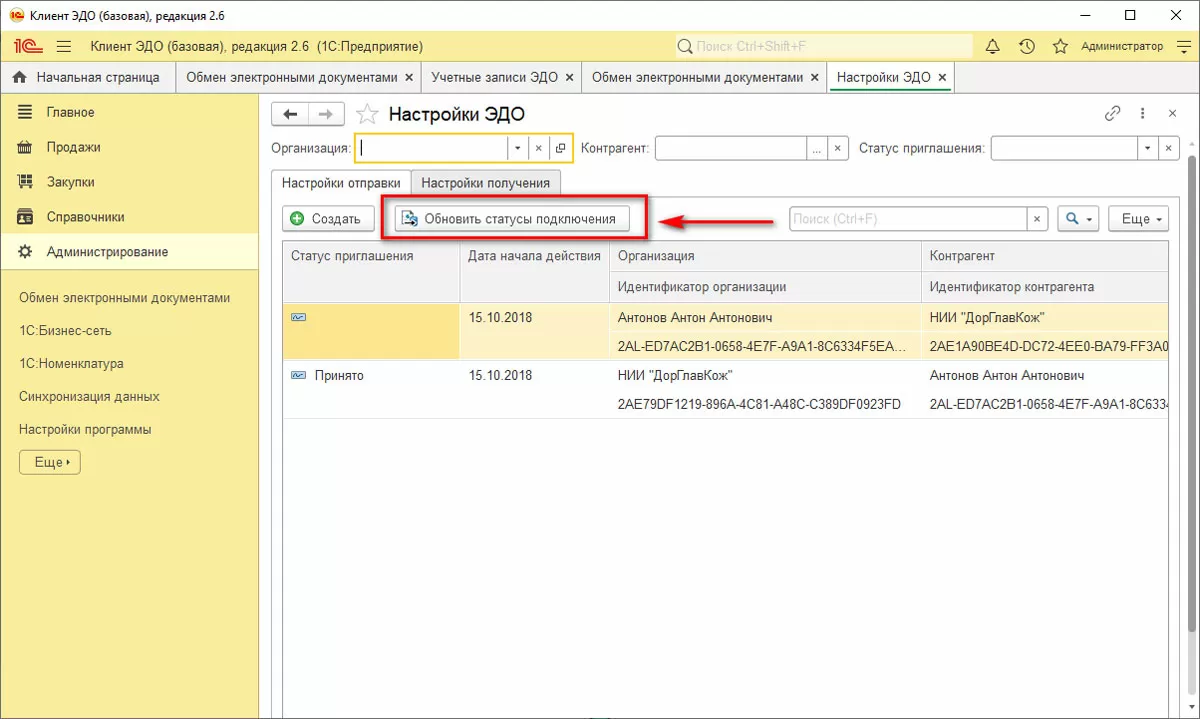Go back with left arrow button
The width and height of the screenshot is (1200, 719).
pyautogui.click(x=290, y=114)
